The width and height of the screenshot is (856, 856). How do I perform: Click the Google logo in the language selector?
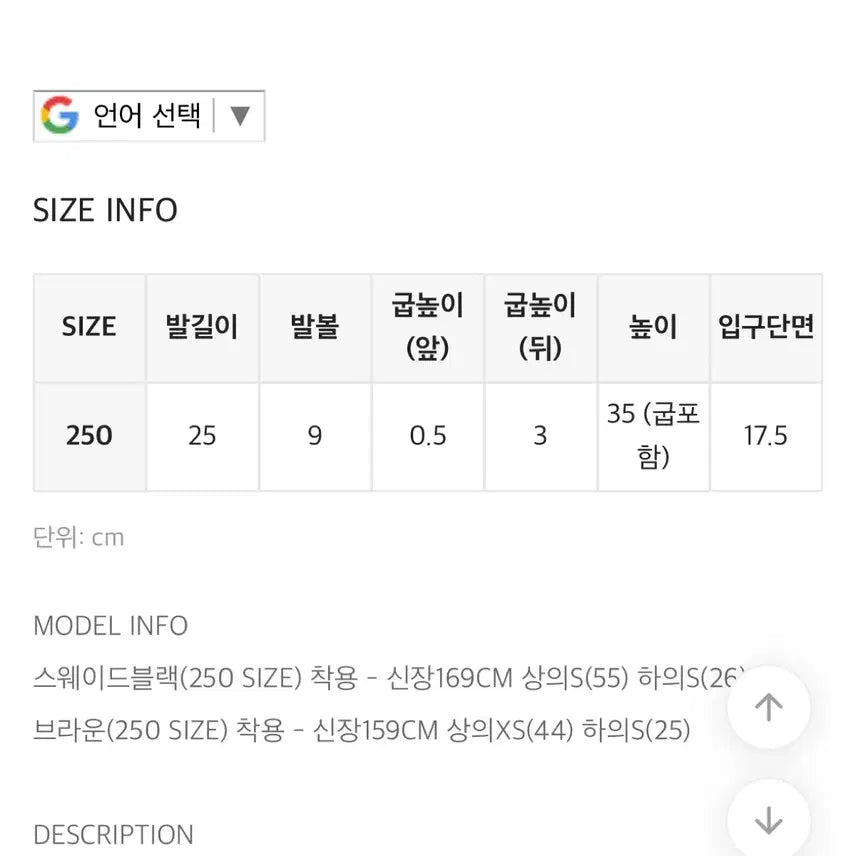[x=60, y=114]
